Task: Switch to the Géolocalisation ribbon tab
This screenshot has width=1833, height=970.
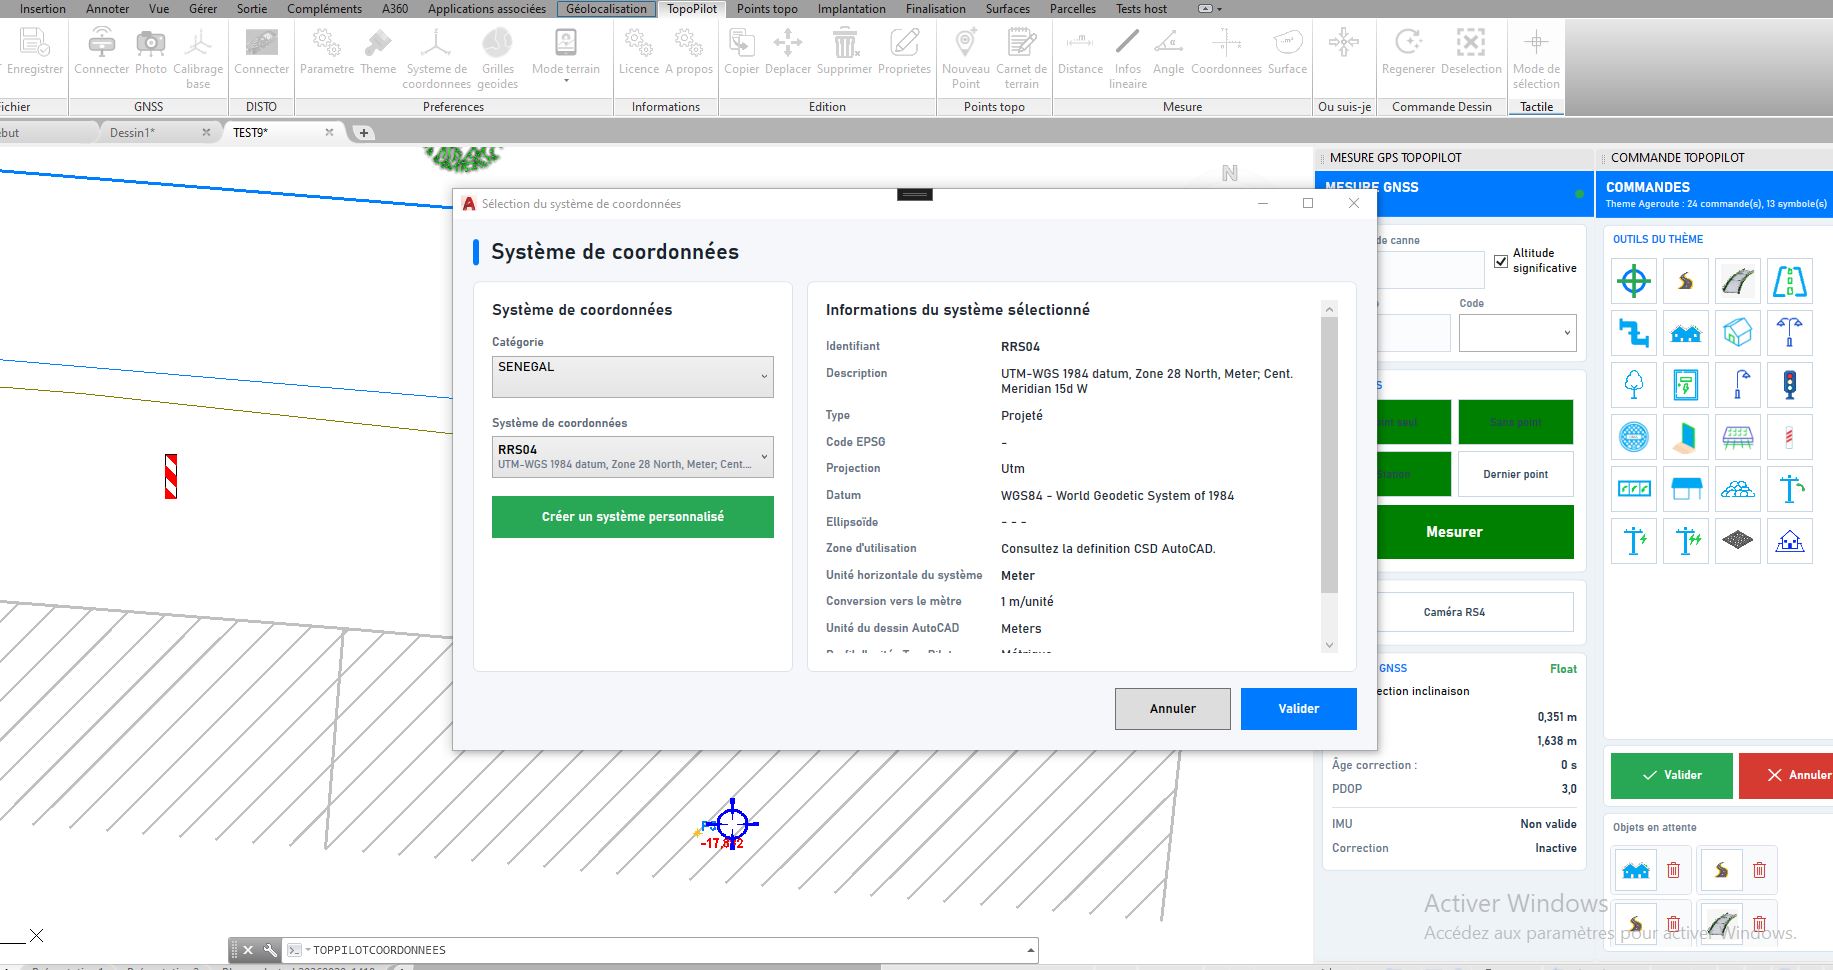Action: [x=606, y=9]
